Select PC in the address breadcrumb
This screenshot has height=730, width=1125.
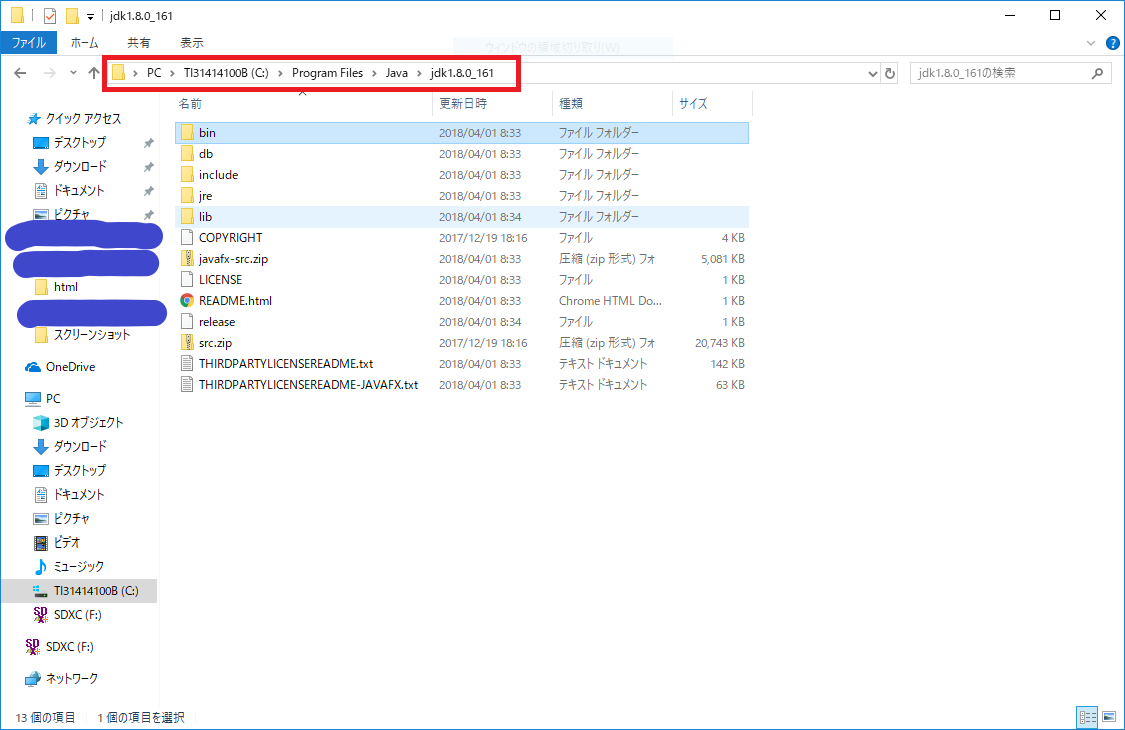coord(154,73)
